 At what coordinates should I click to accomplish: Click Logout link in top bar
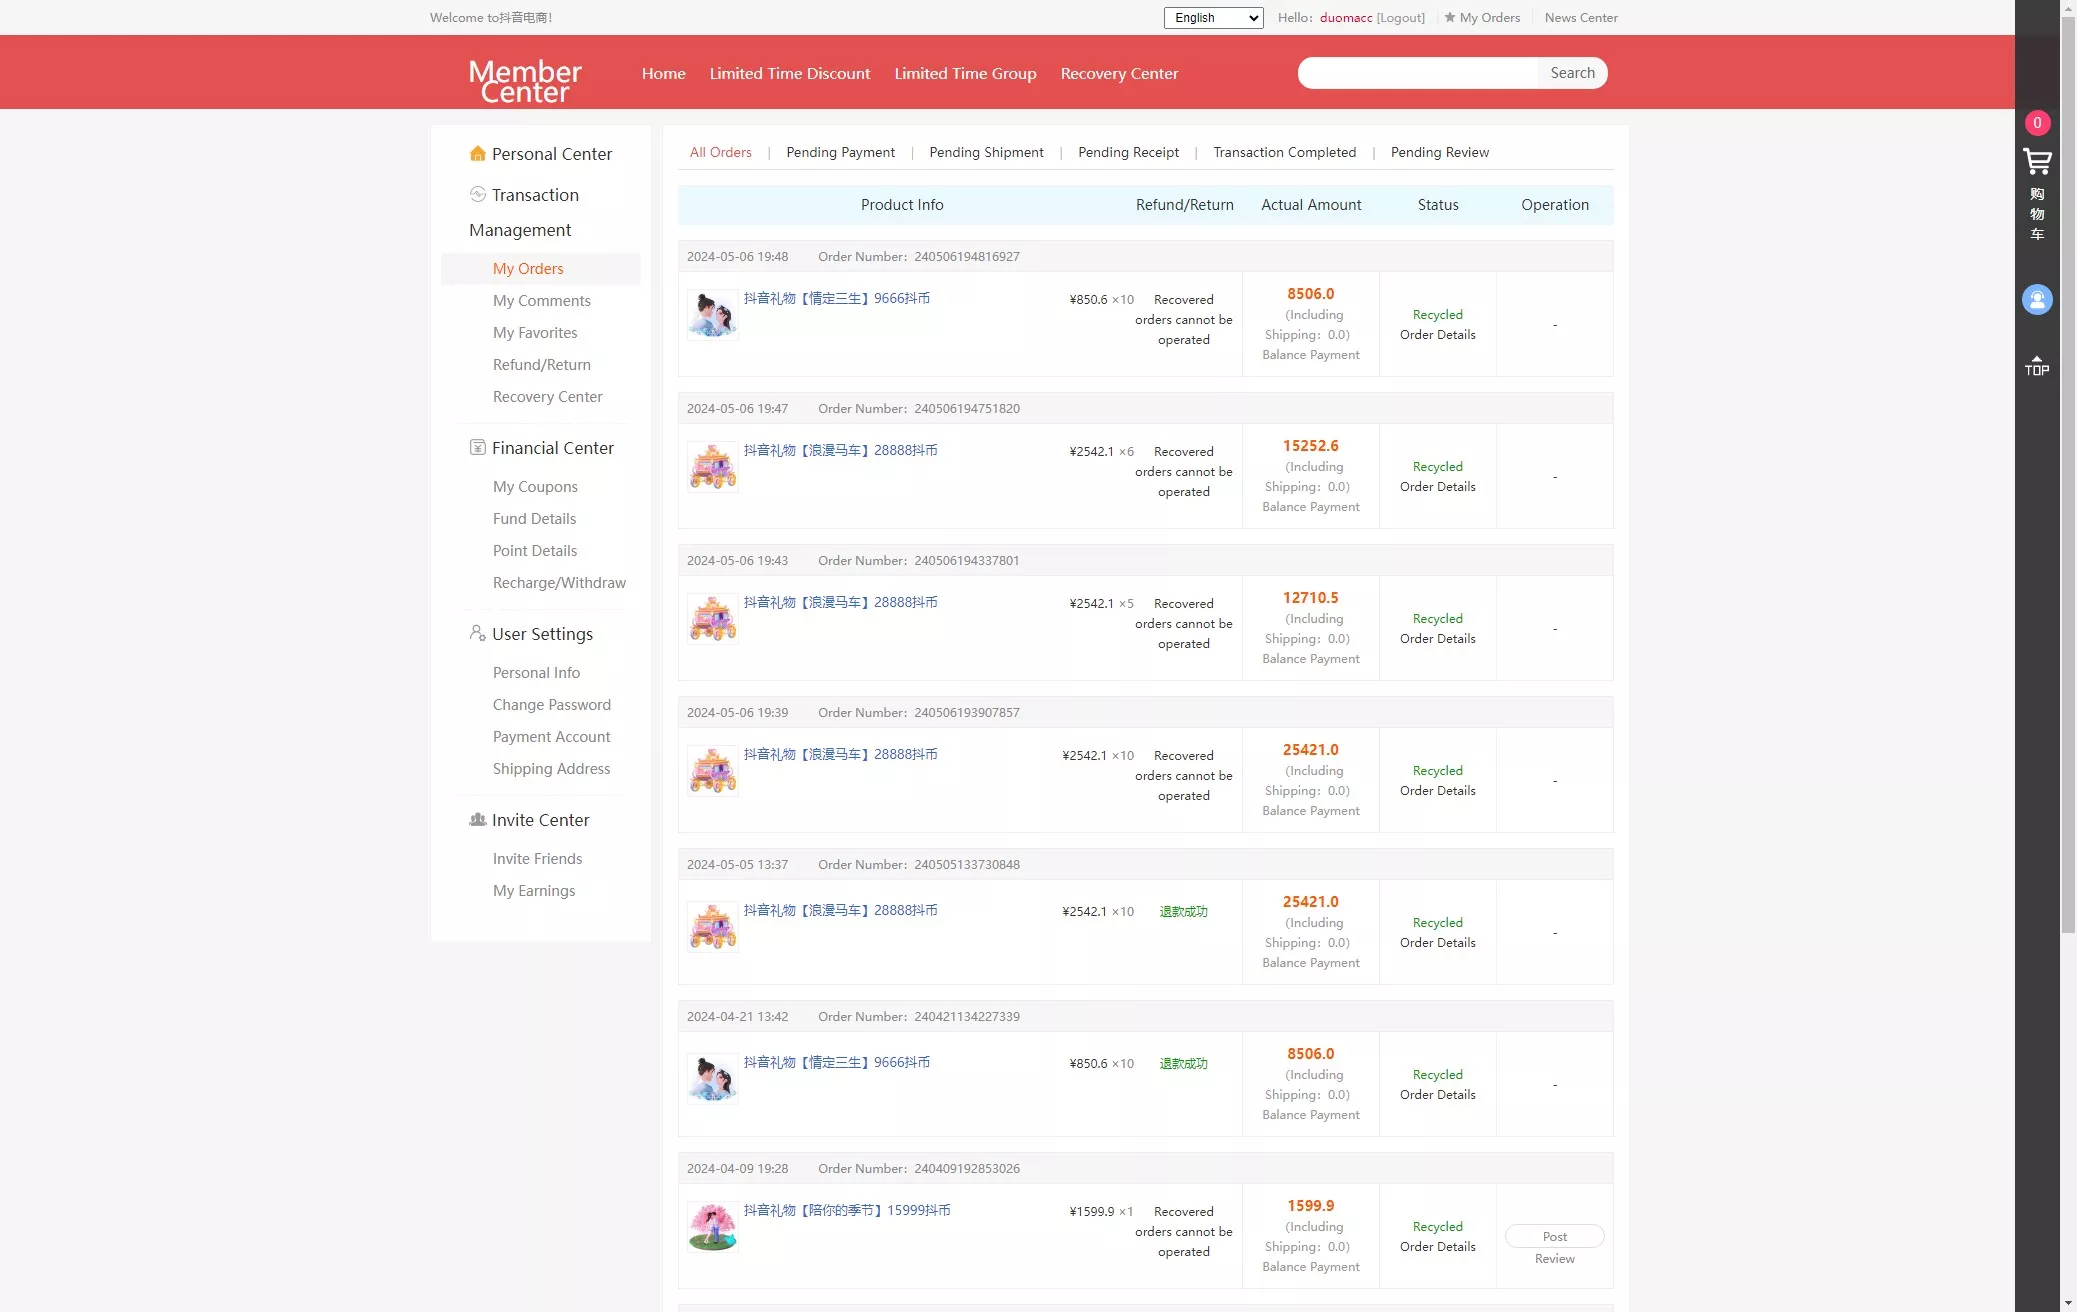tap(1400, 18)
